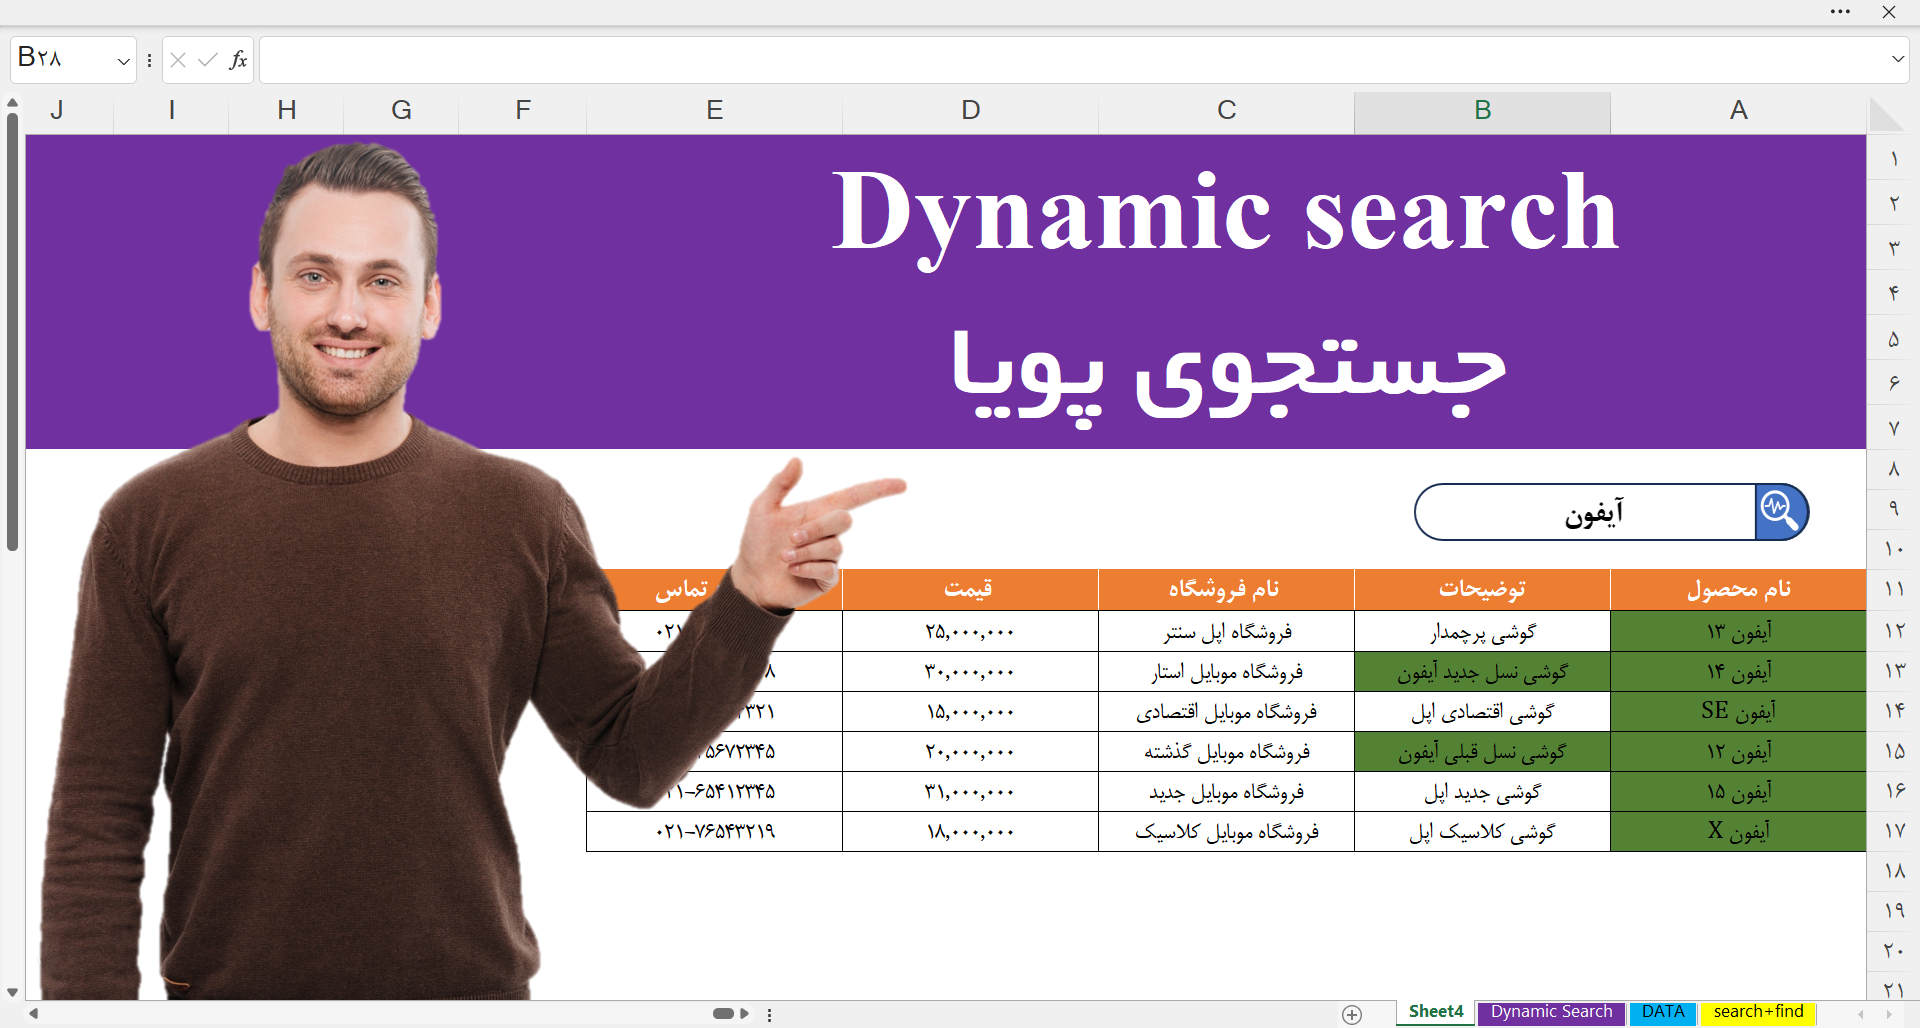Switch to the Dynamic Search sheet tab
This screenshot has width=1920, height=1028.
(1551, 1012)
